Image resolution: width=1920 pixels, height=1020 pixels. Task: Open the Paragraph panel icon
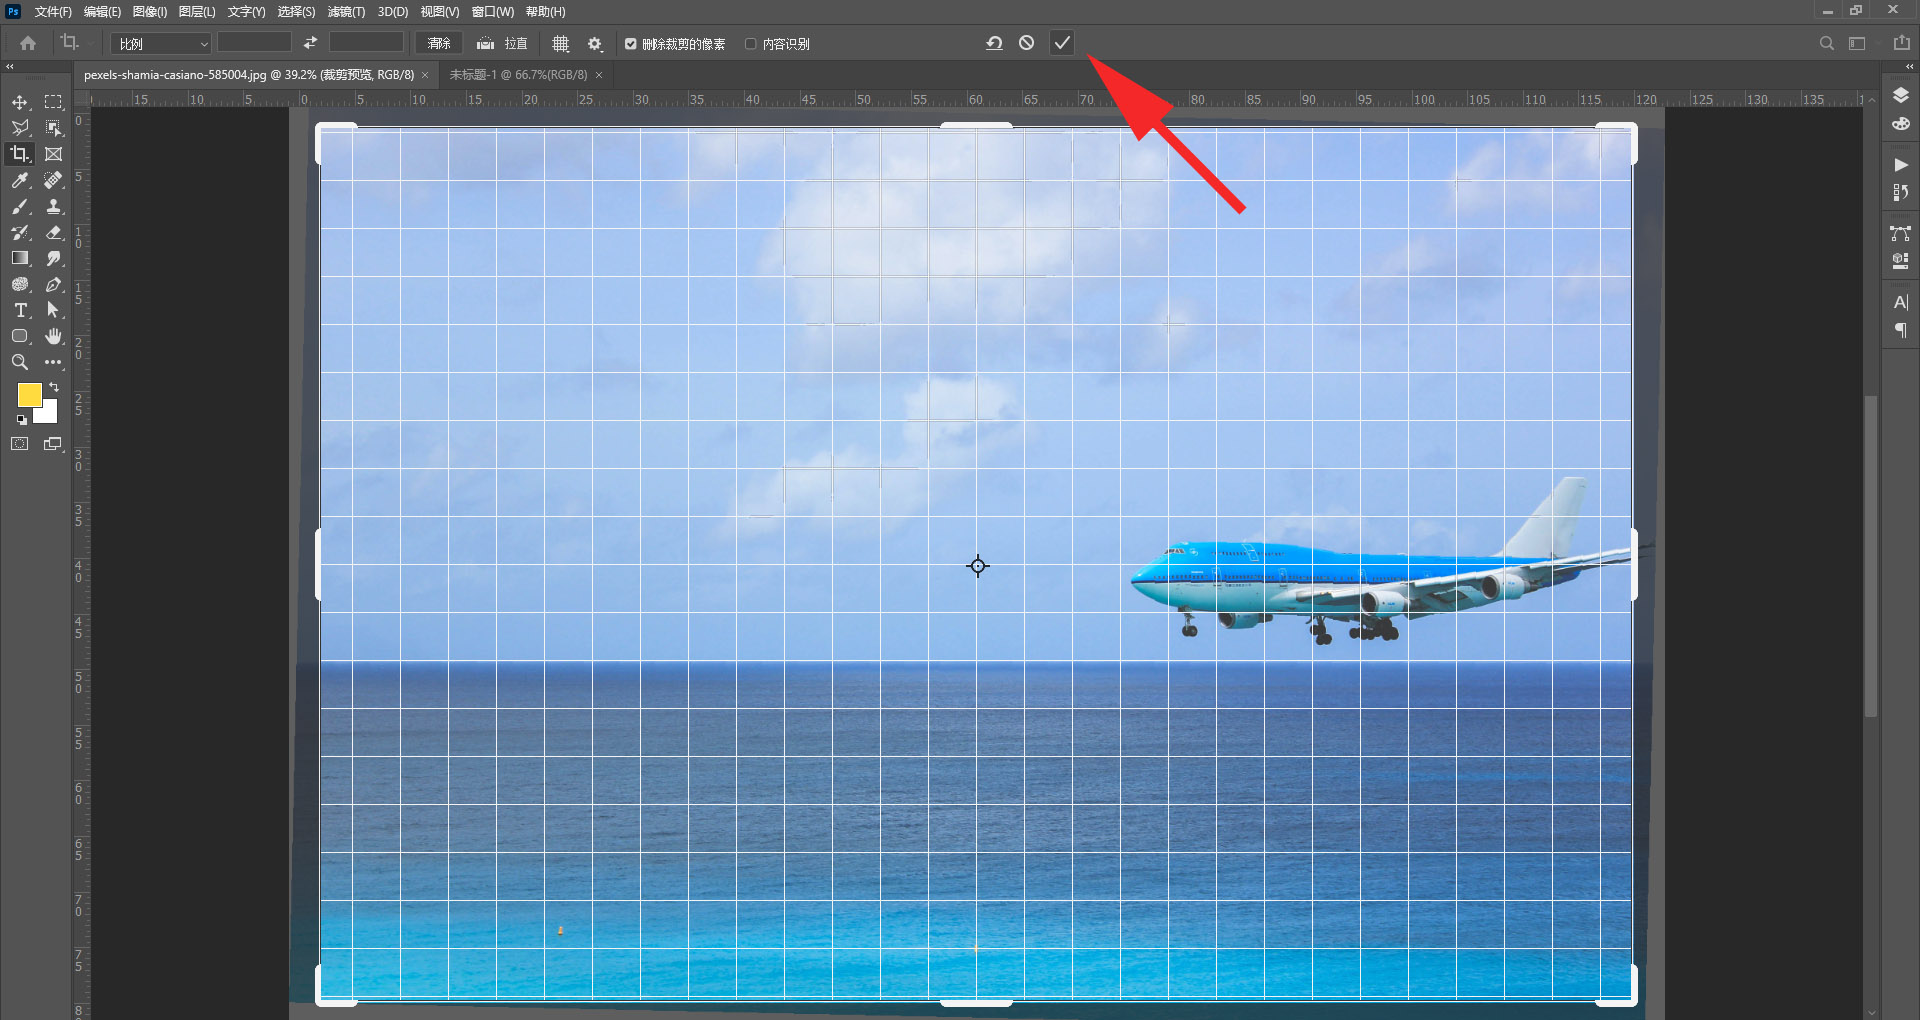coord(1901,330)
